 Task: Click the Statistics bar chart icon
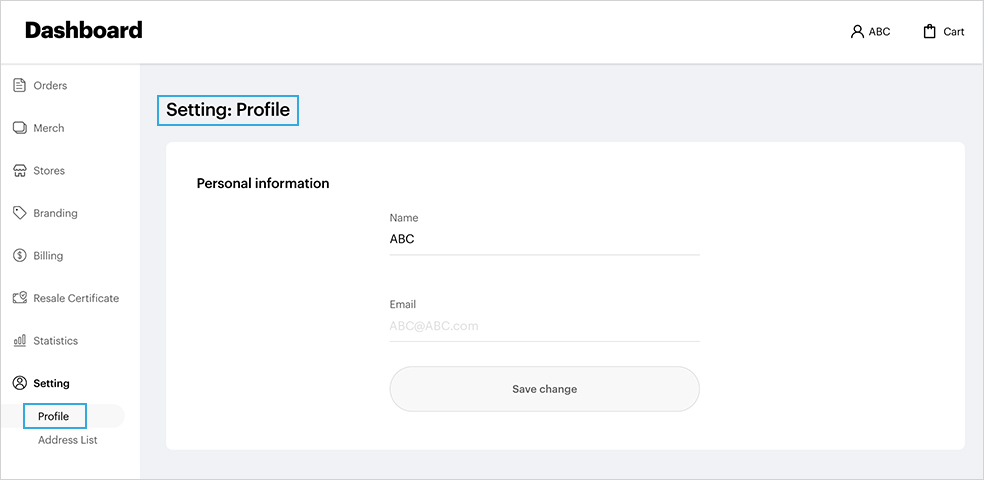coord(19,341)
